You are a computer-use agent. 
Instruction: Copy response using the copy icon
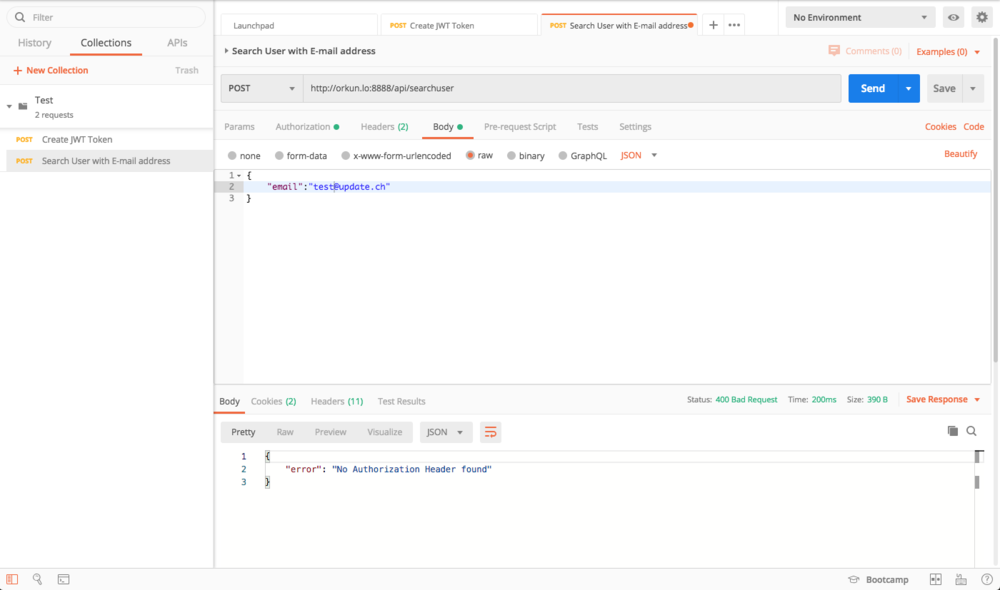(952, 431)
